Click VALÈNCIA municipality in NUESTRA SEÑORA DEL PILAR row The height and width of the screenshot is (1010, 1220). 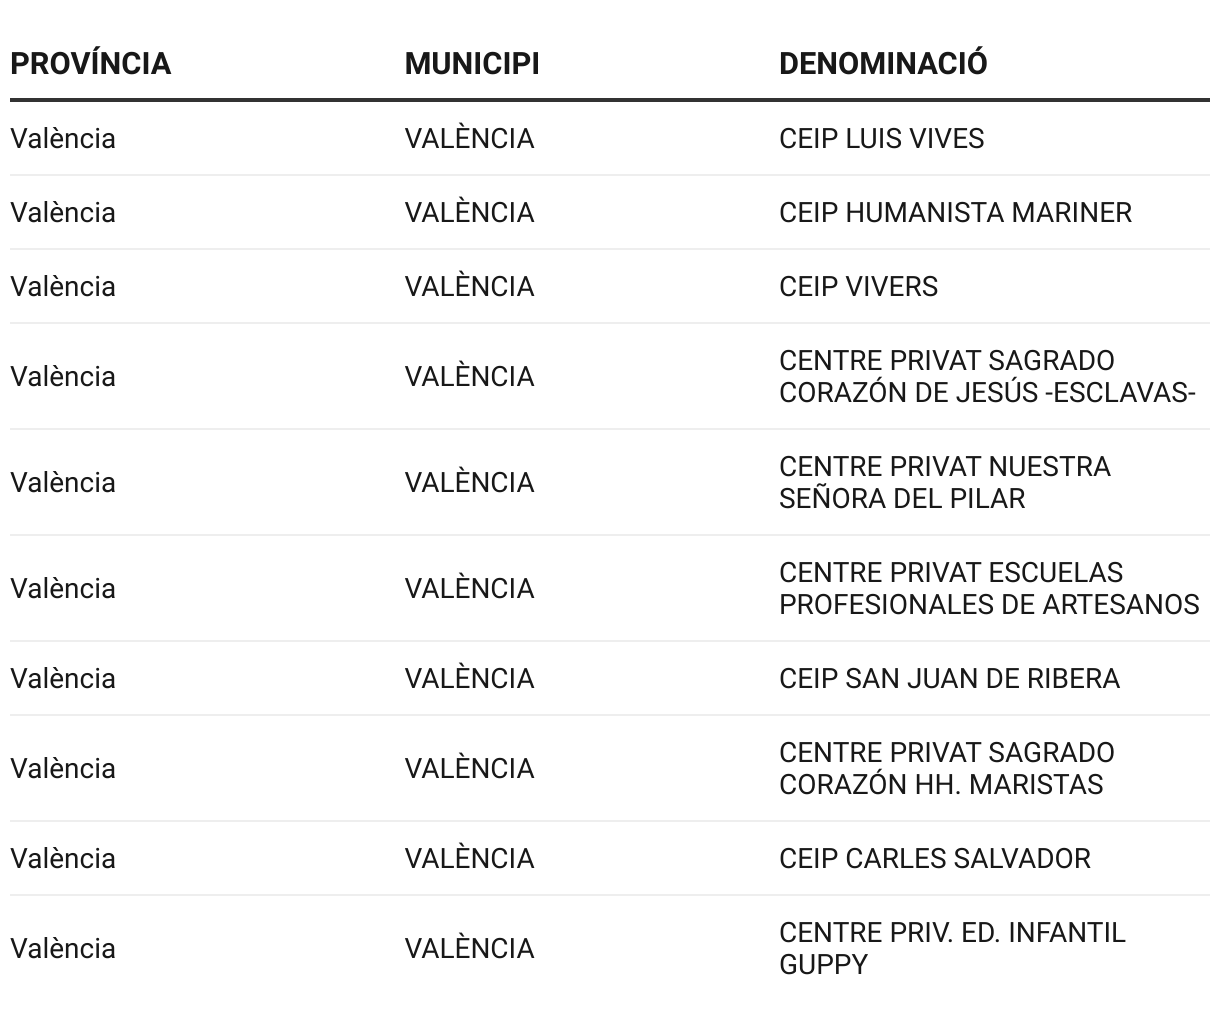click(469, 482)
